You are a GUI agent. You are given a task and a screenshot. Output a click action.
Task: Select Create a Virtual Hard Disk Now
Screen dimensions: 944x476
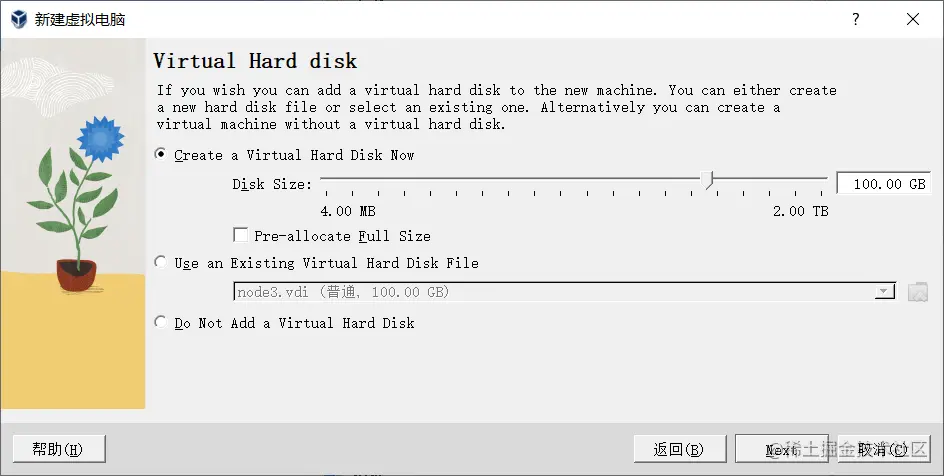162,155
